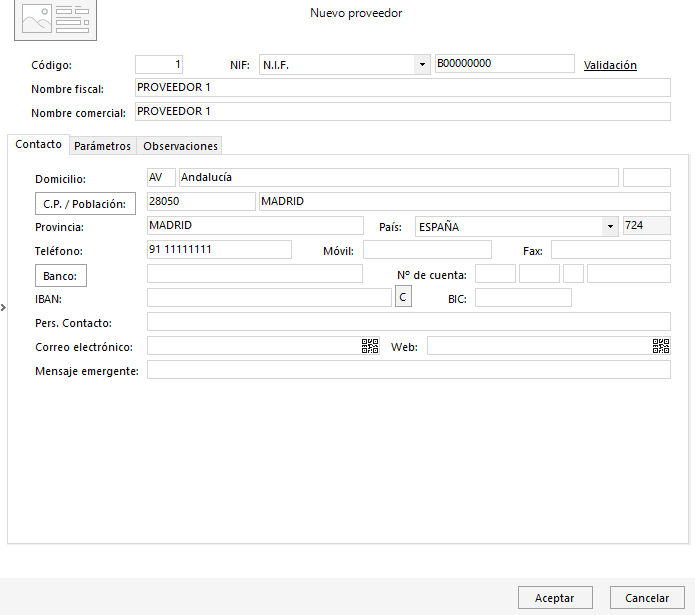The image size is (695, 615).
Task: Click the narrow Nº de cuenta check-digit box
Action: [x=573, y=273]
